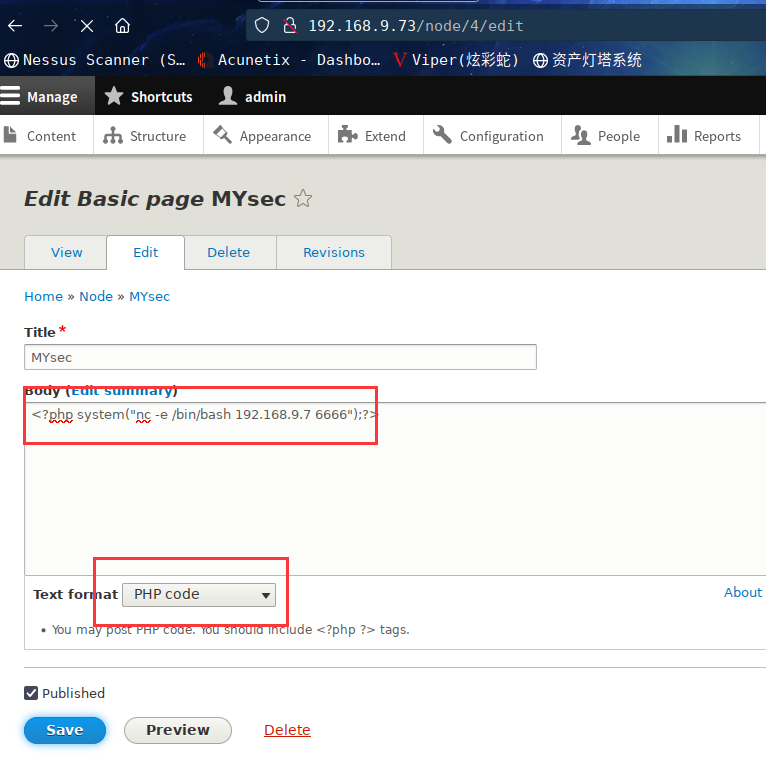
Task: Click the insecure connection padlock icon
Action: [290, 25]
